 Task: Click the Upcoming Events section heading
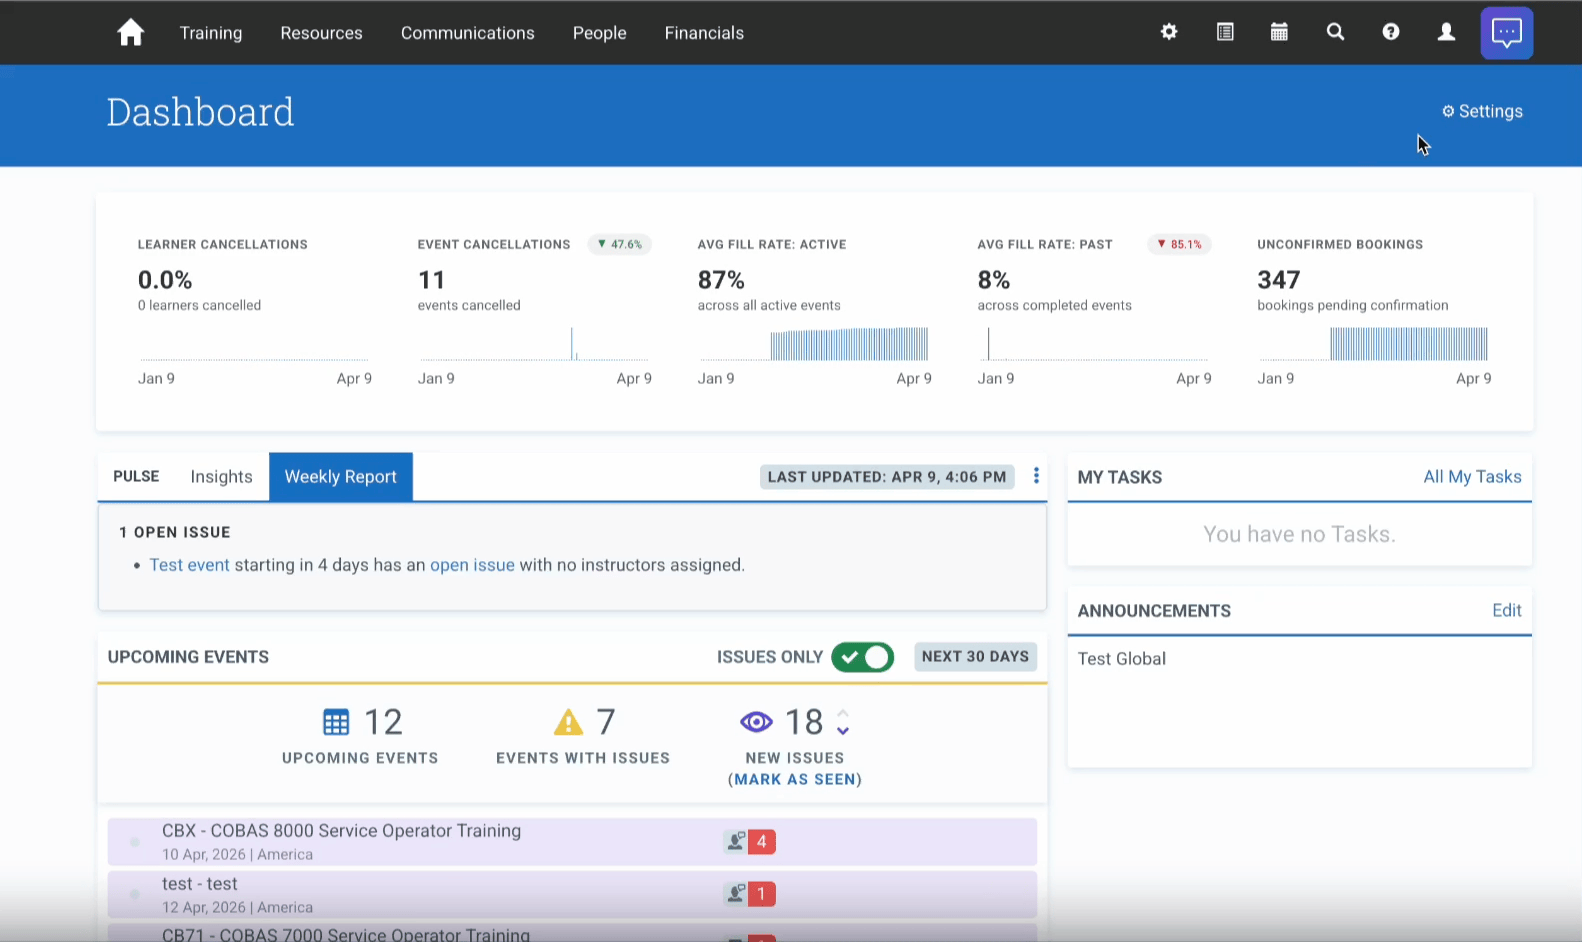pos(188,657)
